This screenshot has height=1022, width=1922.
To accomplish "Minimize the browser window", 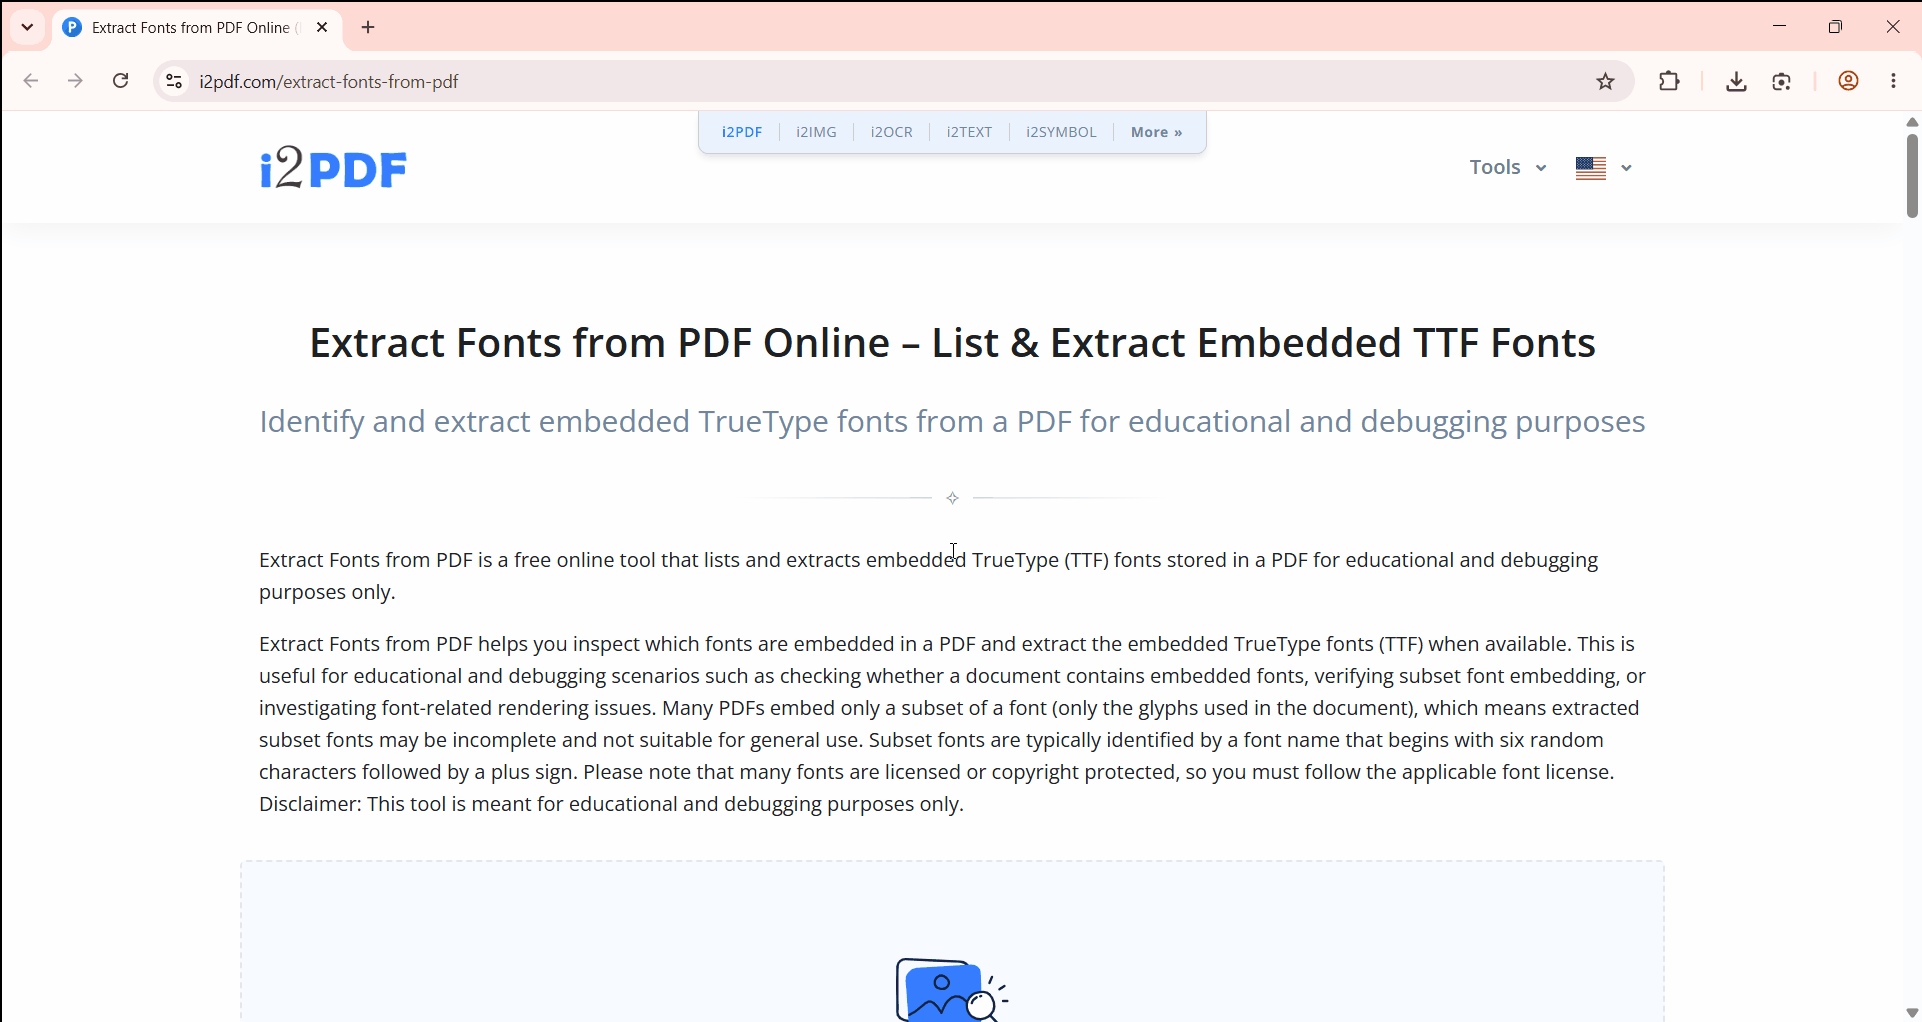I will 1779,27.
